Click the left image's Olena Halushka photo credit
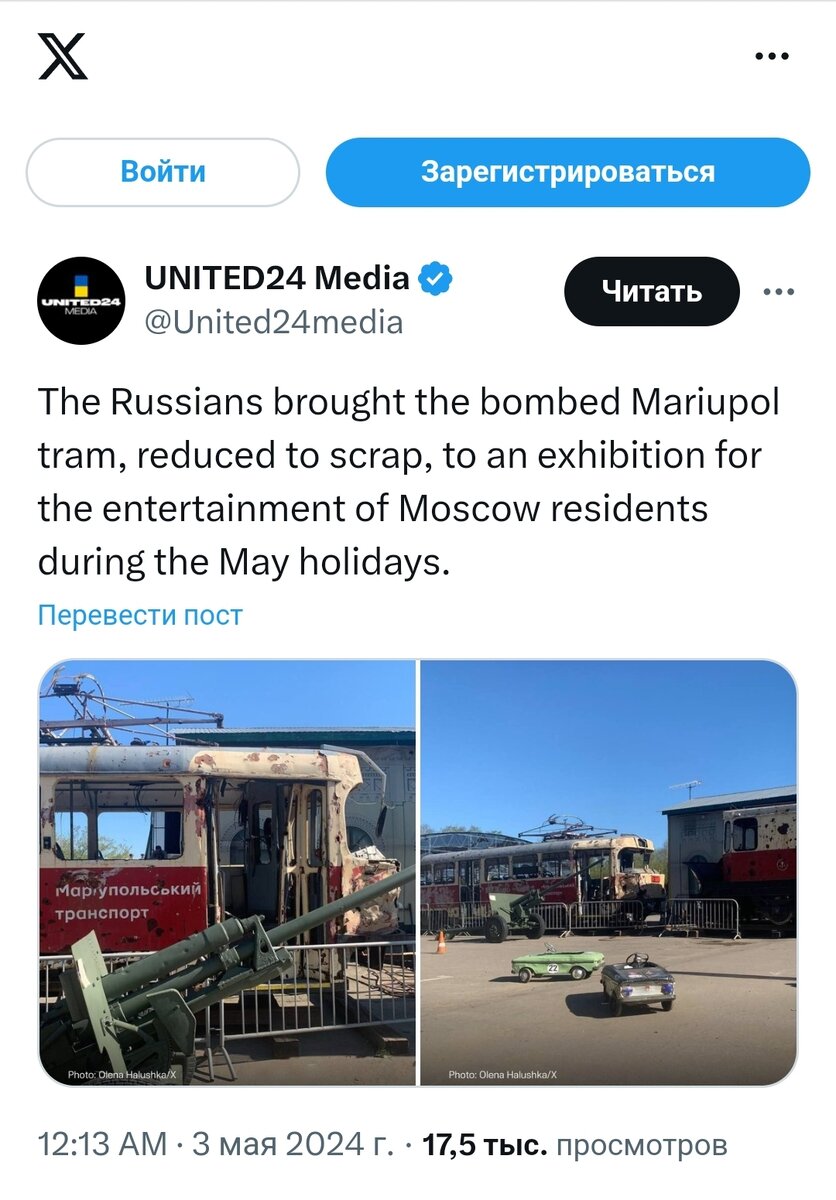Viewport: 836px width, 1200px height. [122, 1074]
